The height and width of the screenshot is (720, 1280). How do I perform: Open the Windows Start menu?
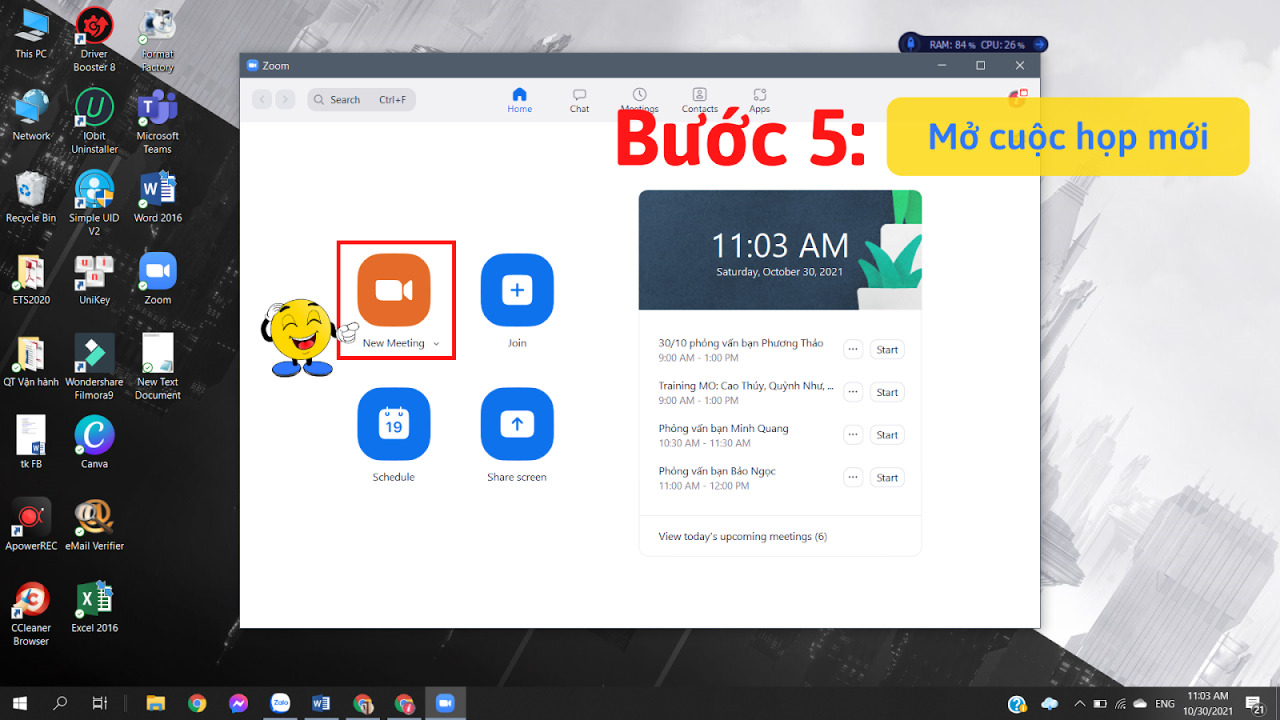click(x=19, y=703)
